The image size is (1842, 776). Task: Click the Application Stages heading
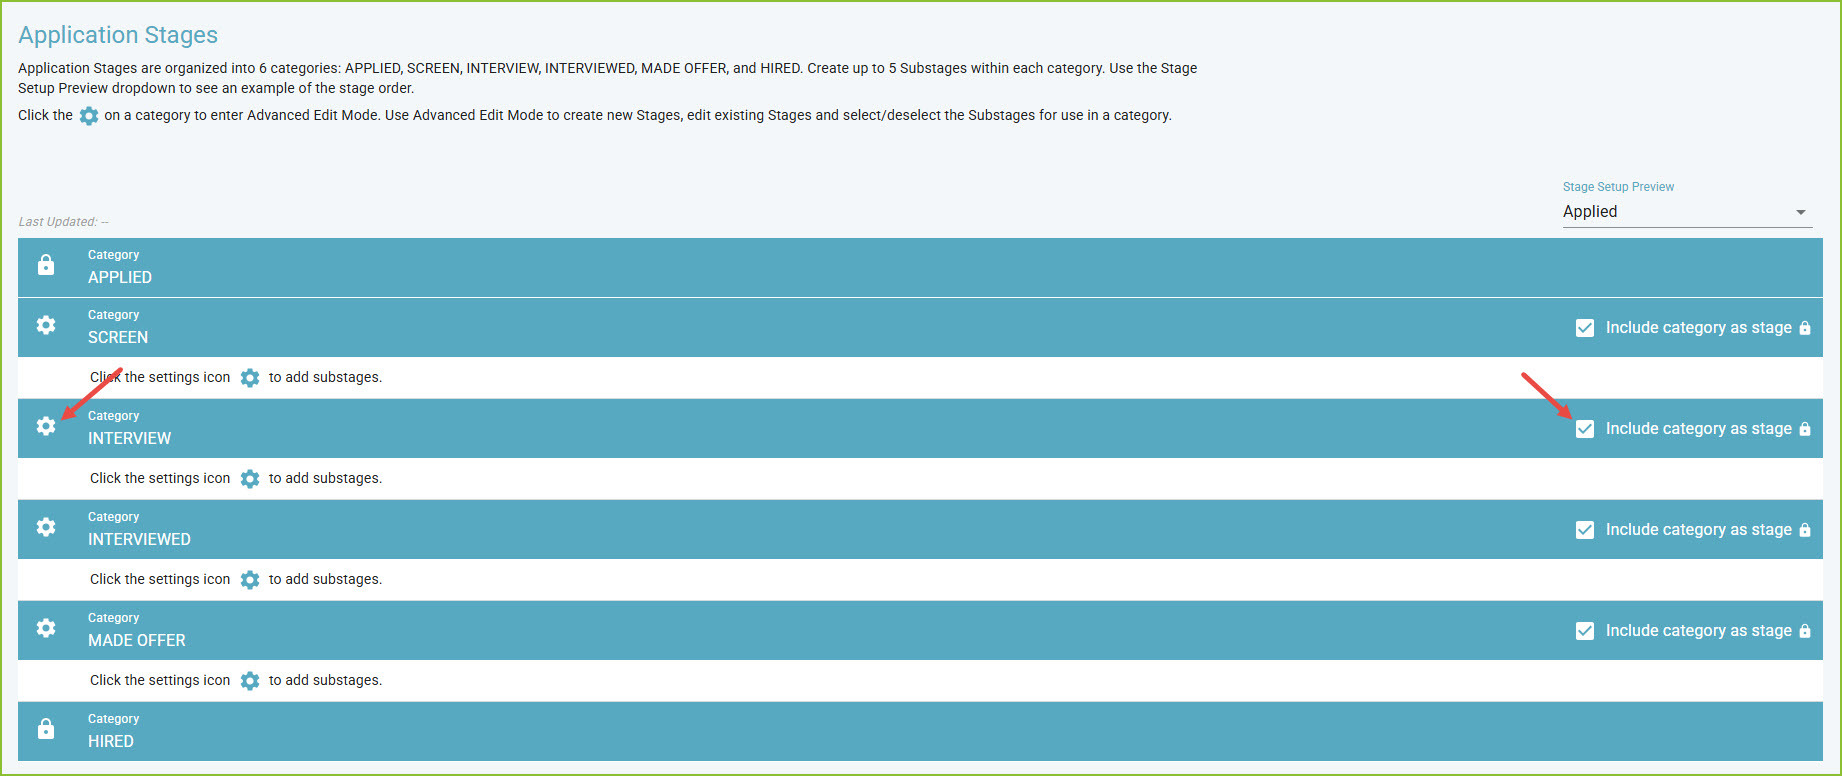[118, 35]
